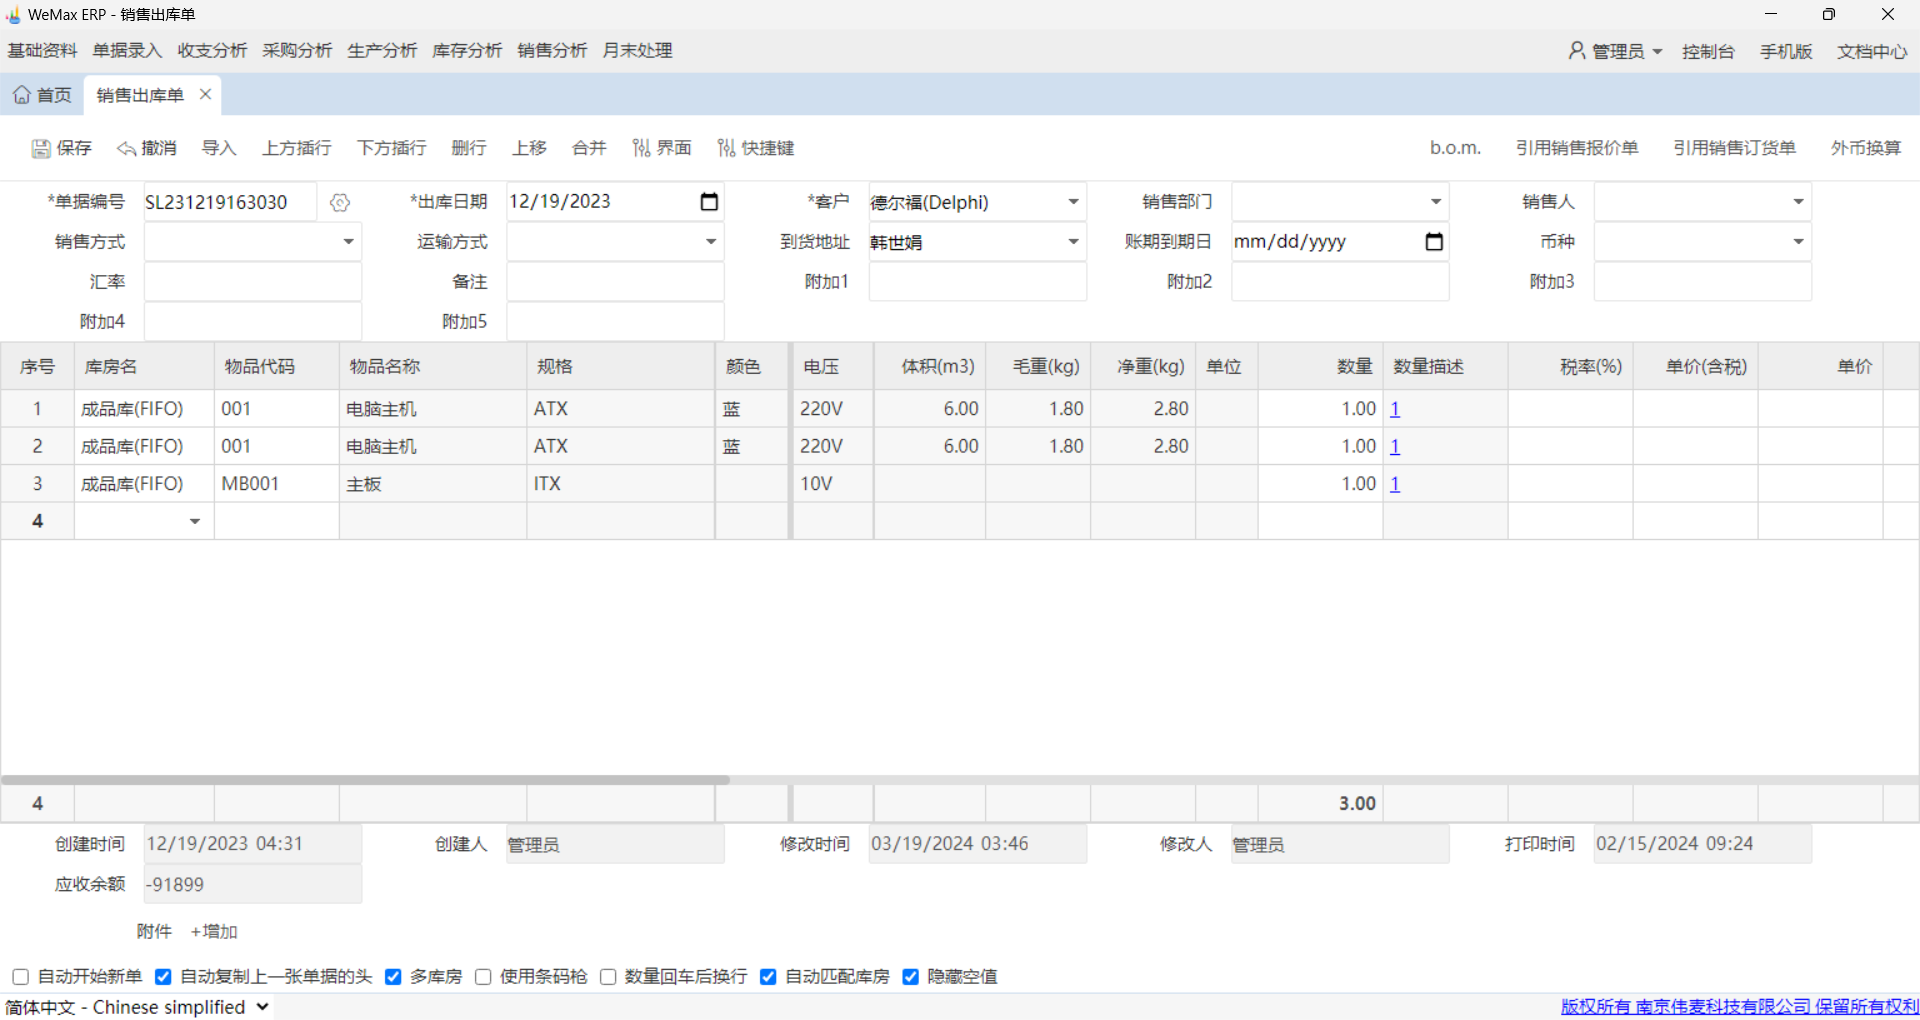
Task: Expand the 客户 dropdown
Action: [1073, 202]
